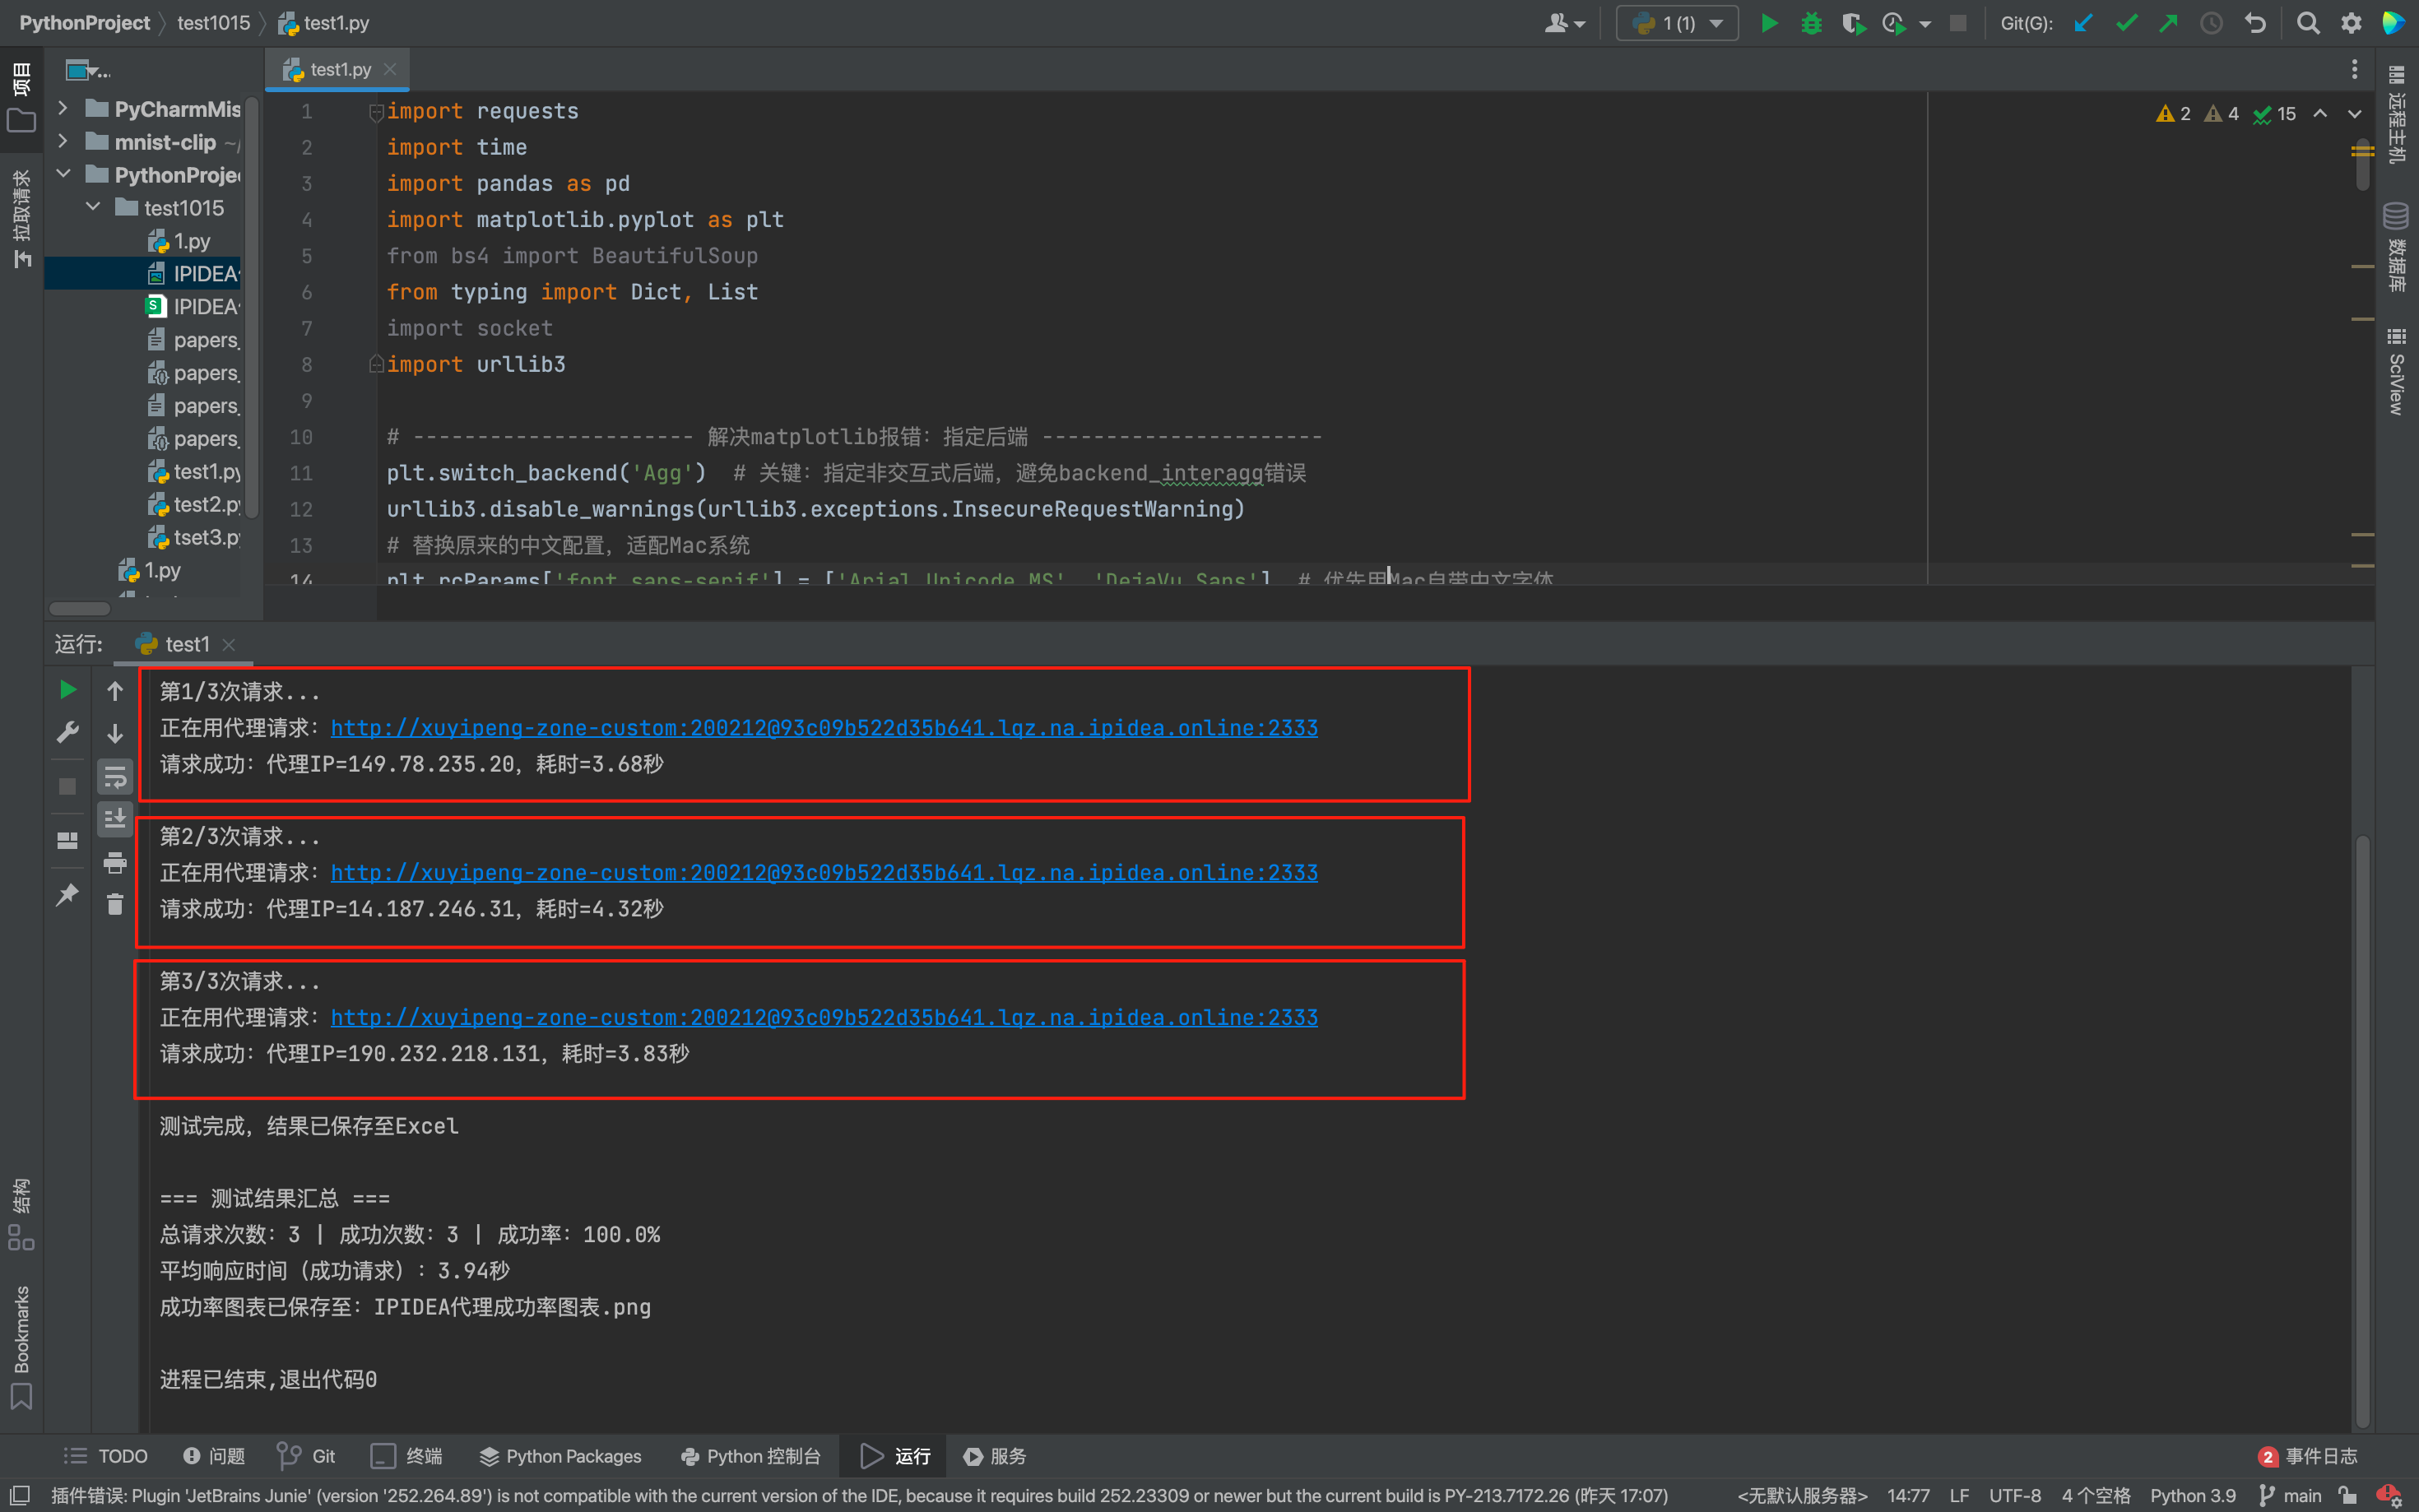The height and width of the screenshot is (1512, 2419).
Task: Toggle the pin tab icon in run panel
Action: [x=67, y=894]
